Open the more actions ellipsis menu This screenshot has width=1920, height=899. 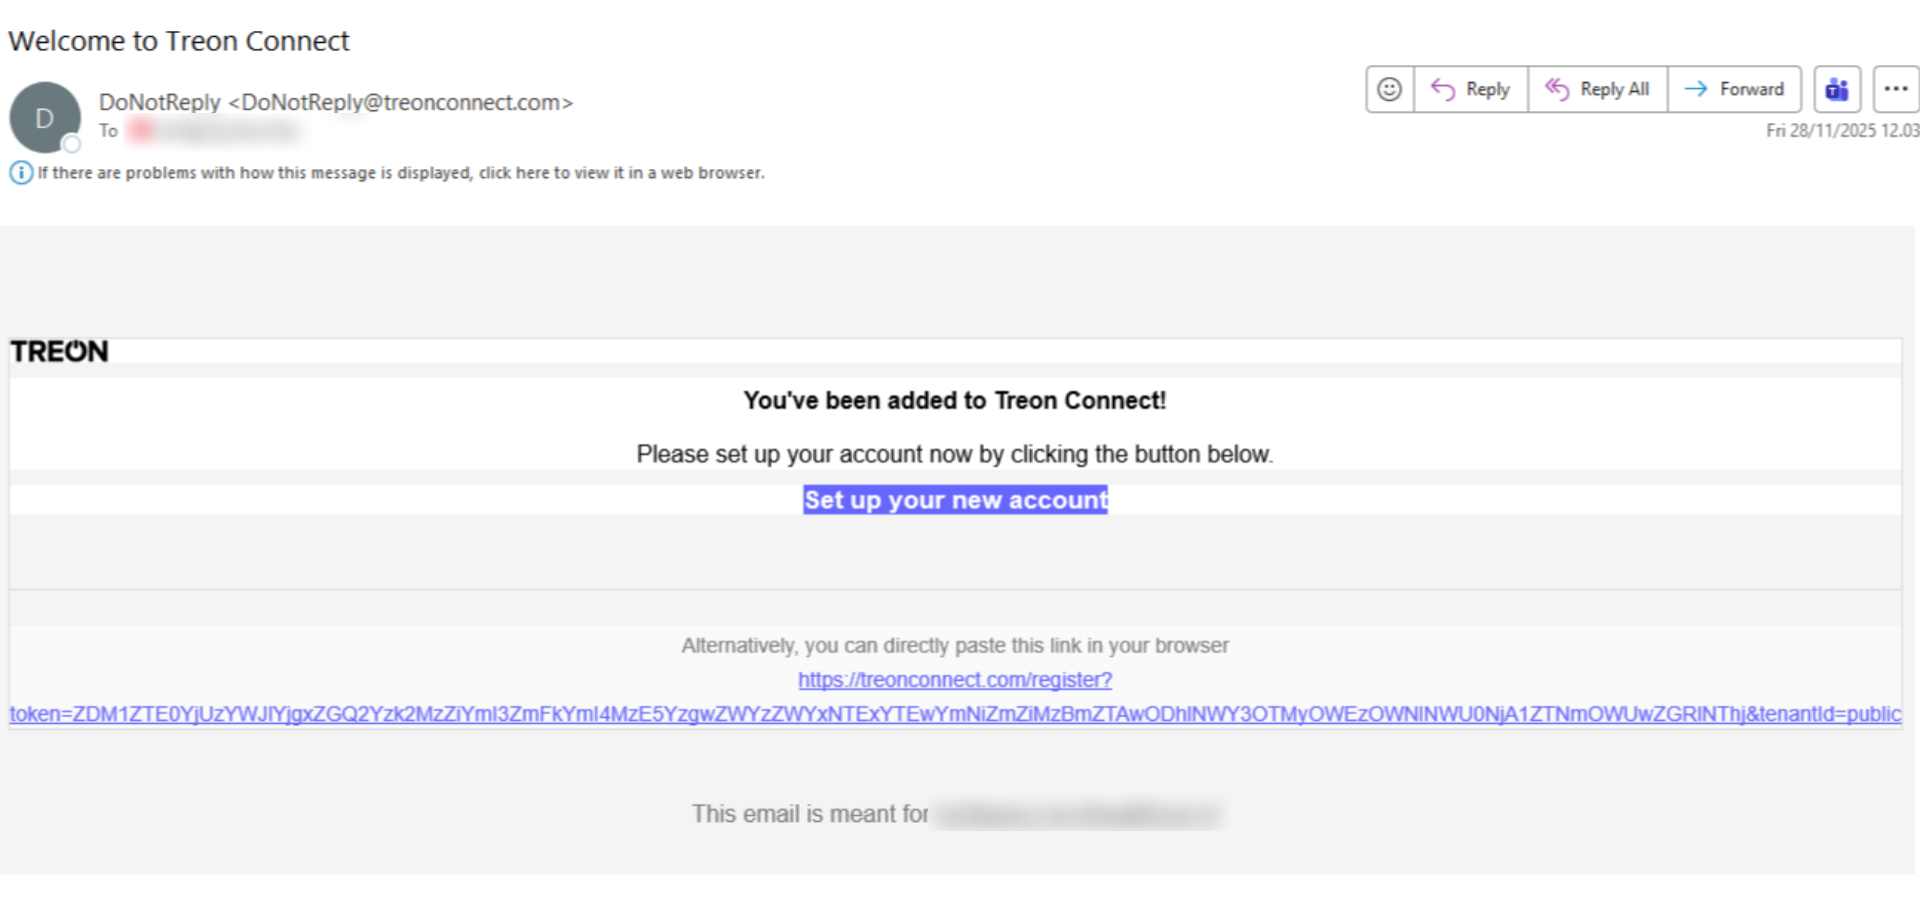click(x=1895, y=89)
